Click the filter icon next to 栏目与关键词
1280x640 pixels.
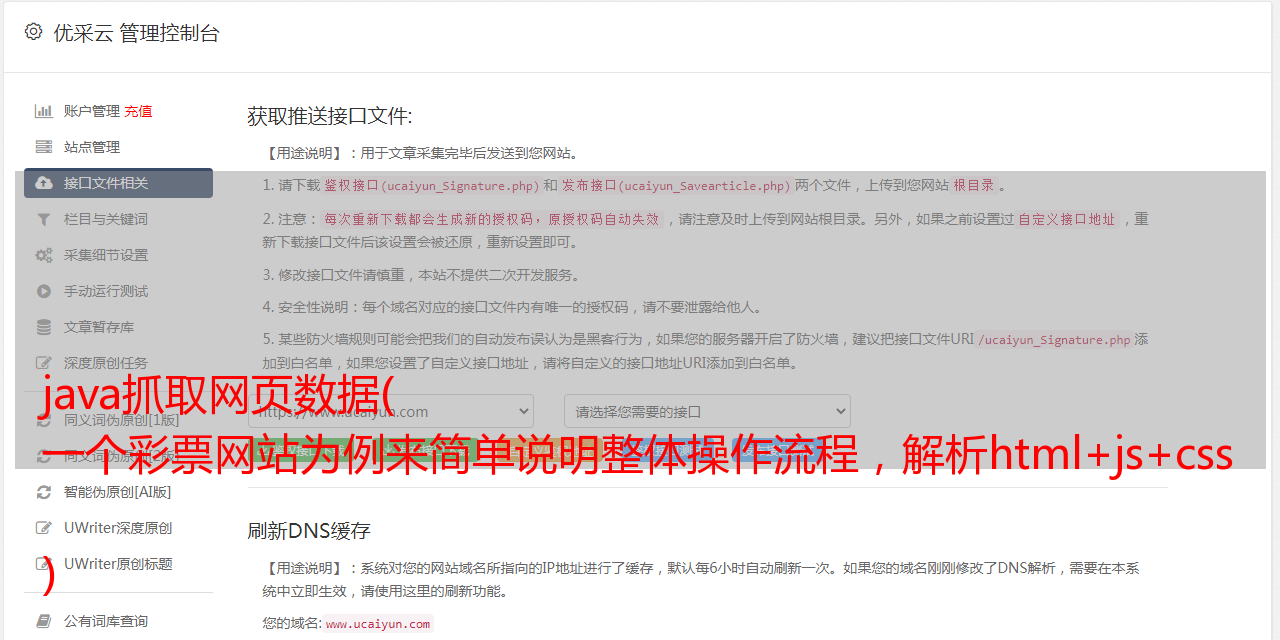[x=44, y=219]
